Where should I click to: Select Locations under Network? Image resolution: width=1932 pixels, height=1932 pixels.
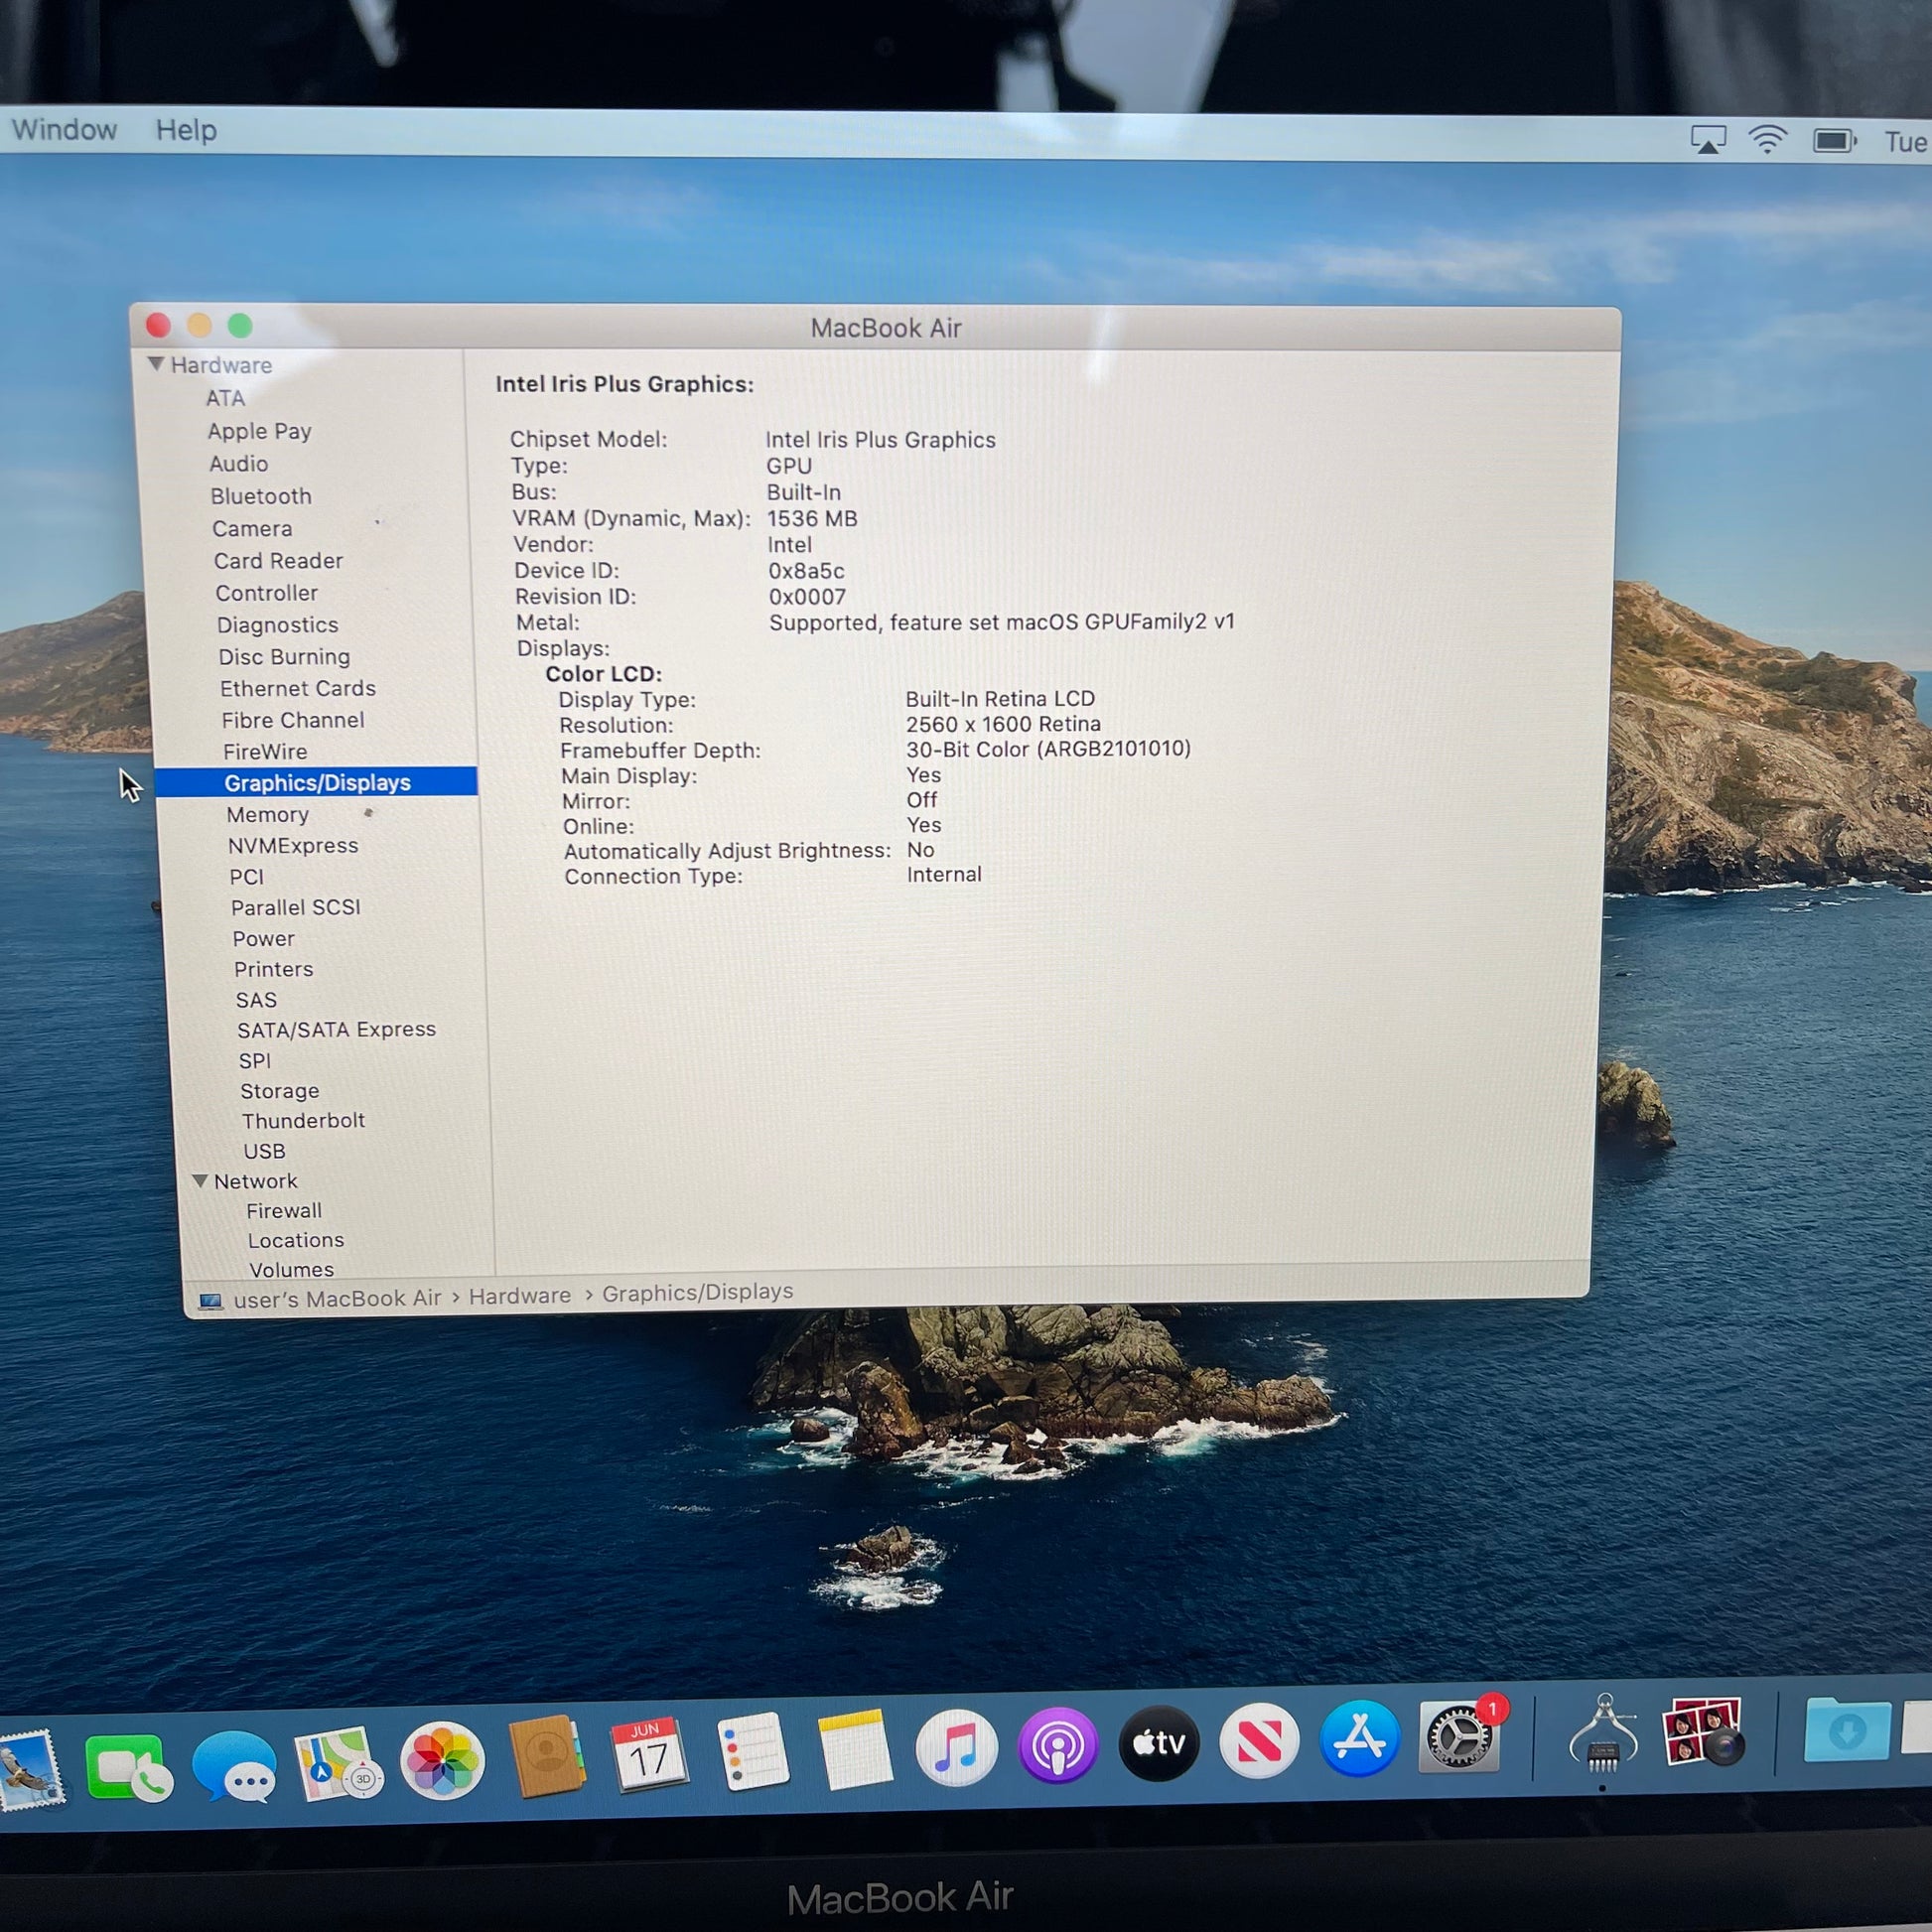[x=296, y=1240]
